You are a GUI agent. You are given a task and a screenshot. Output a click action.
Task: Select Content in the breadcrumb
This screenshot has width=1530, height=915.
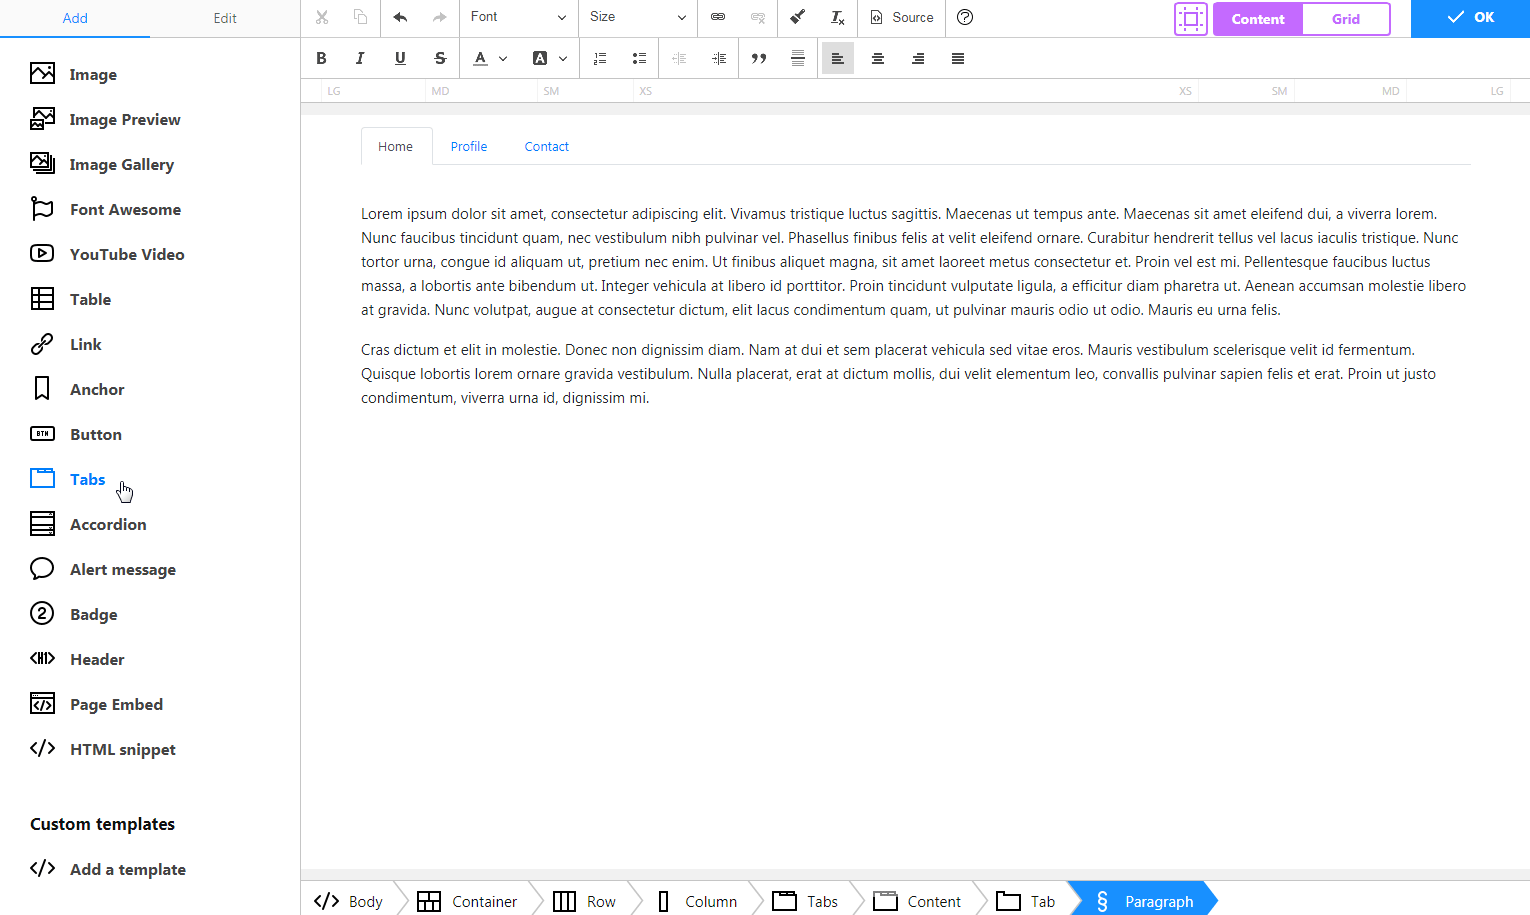tap(917, 901)
